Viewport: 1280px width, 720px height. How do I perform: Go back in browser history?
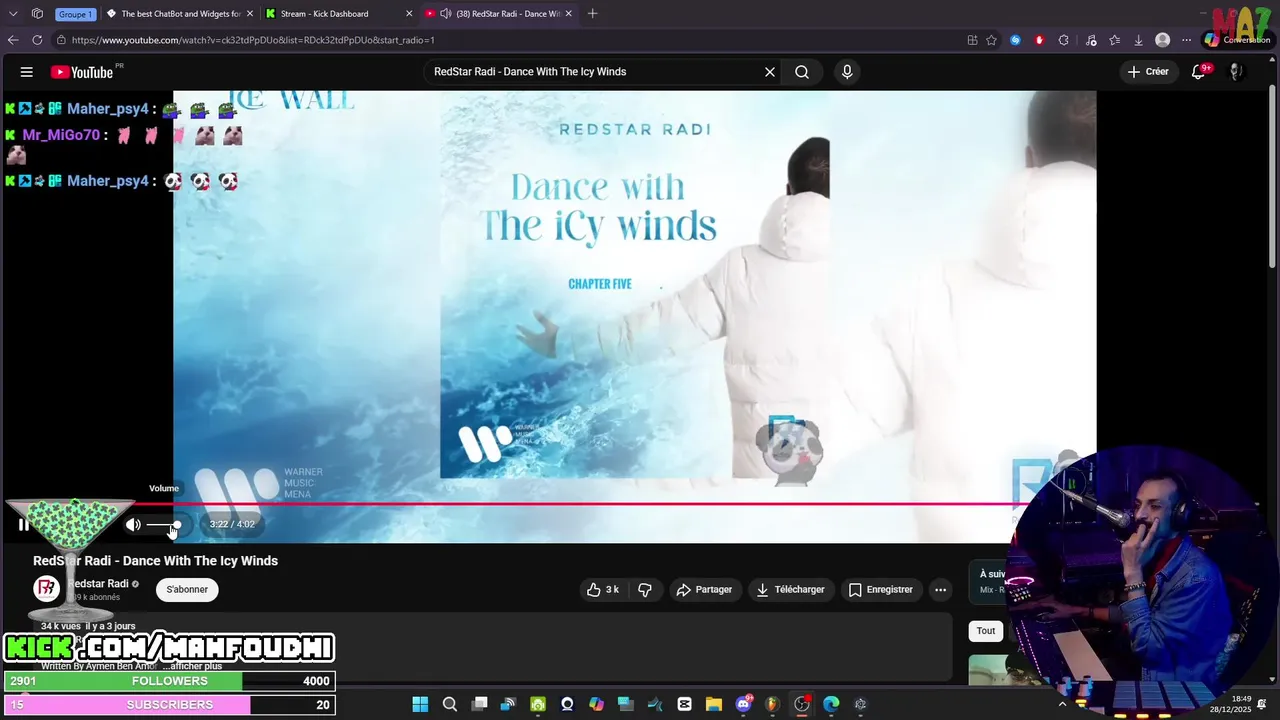coord(13,40)
